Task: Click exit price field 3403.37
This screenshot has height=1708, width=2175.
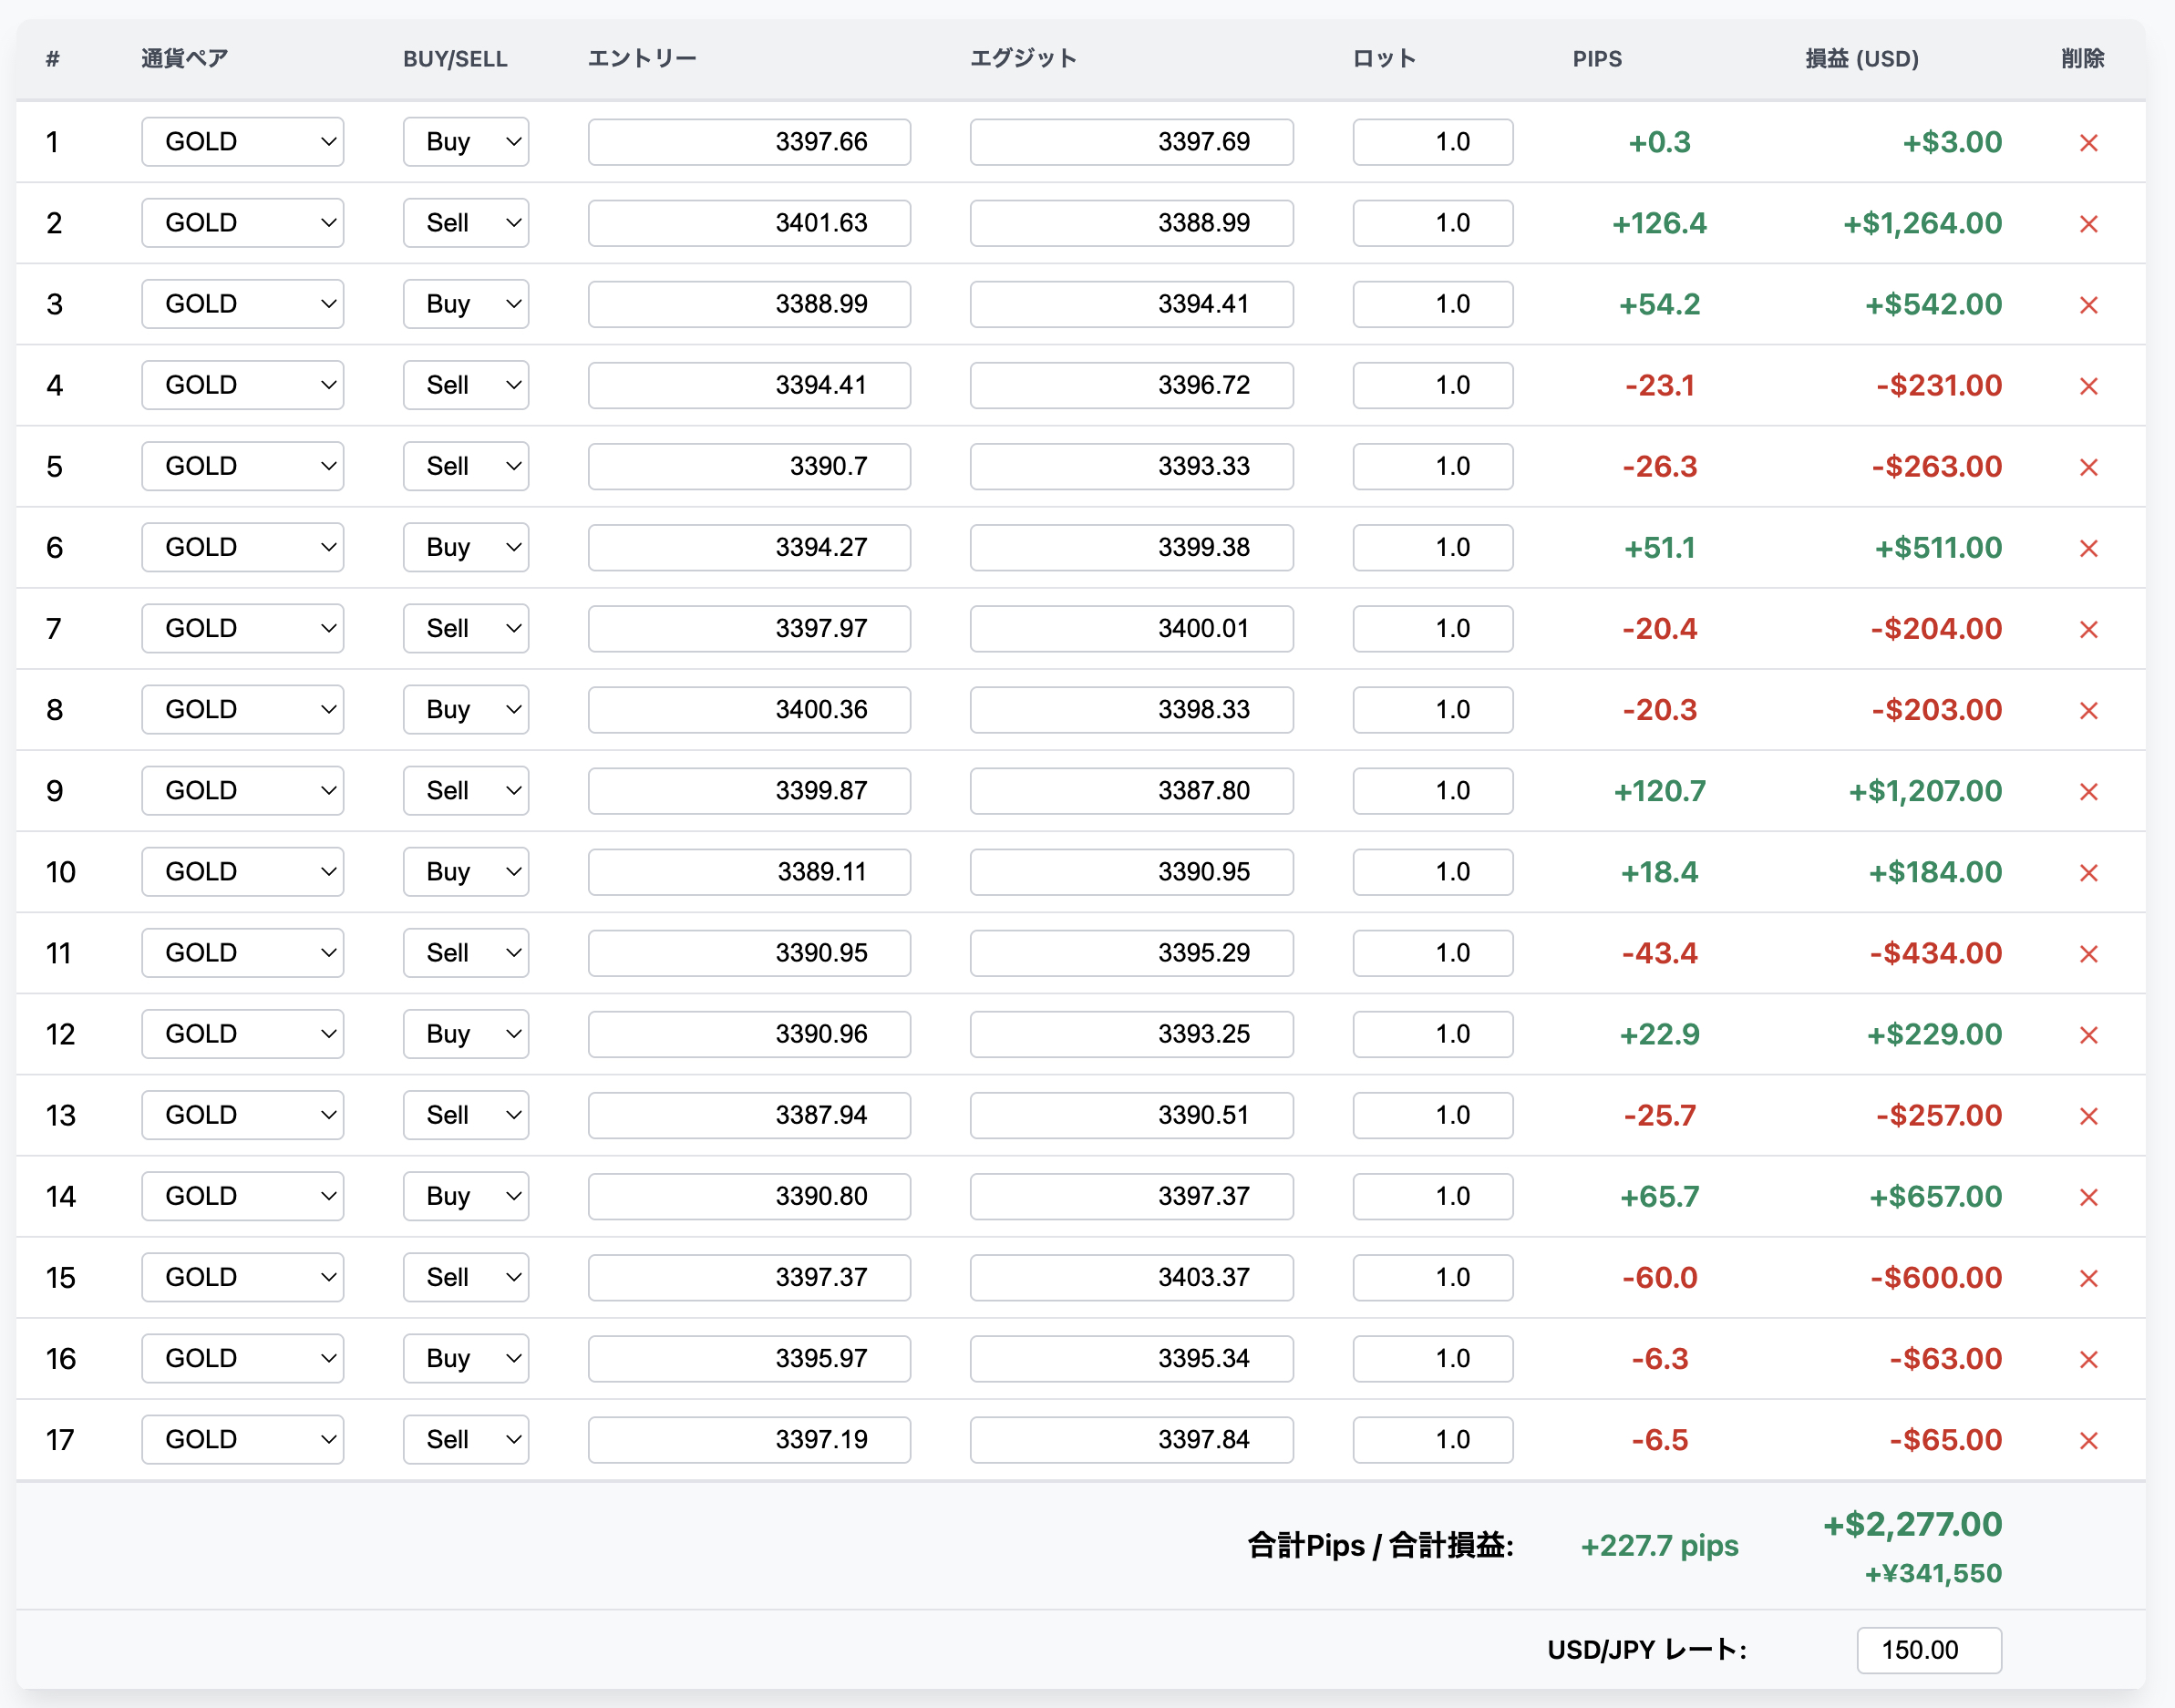Action: [x=1131, y=1277]
